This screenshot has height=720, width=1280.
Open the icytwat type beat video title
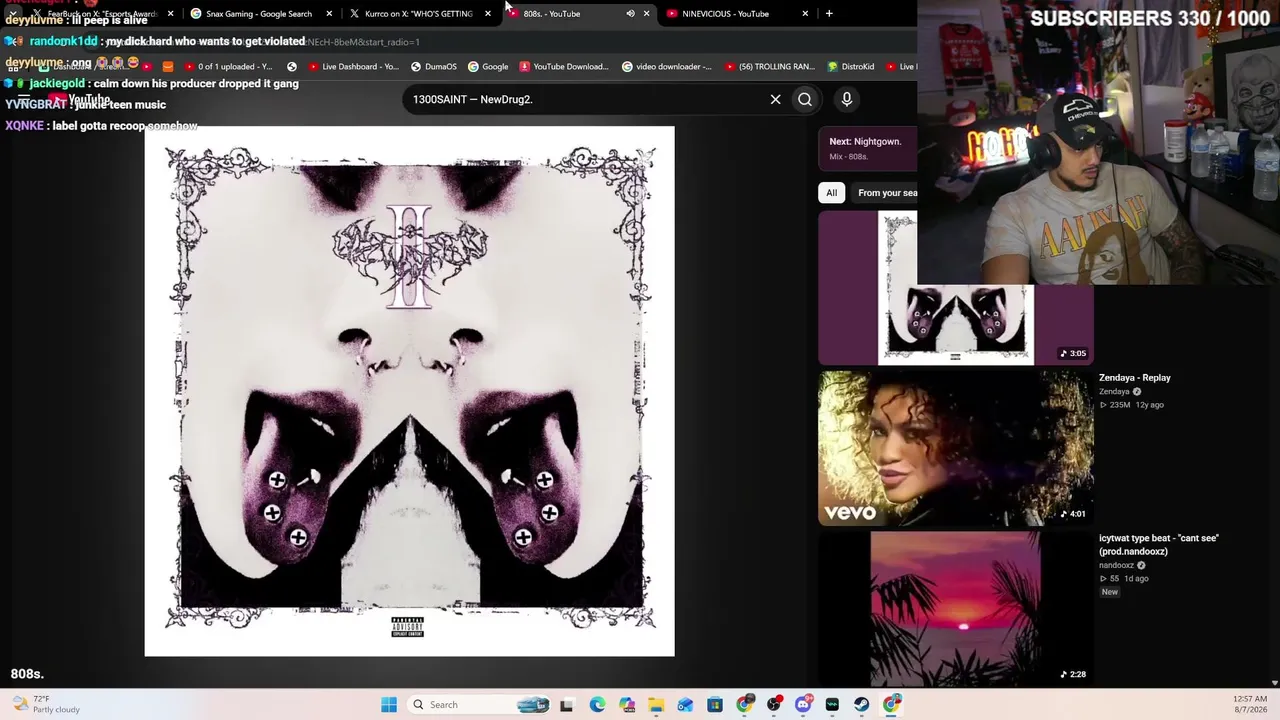[x=1159, y=544]
